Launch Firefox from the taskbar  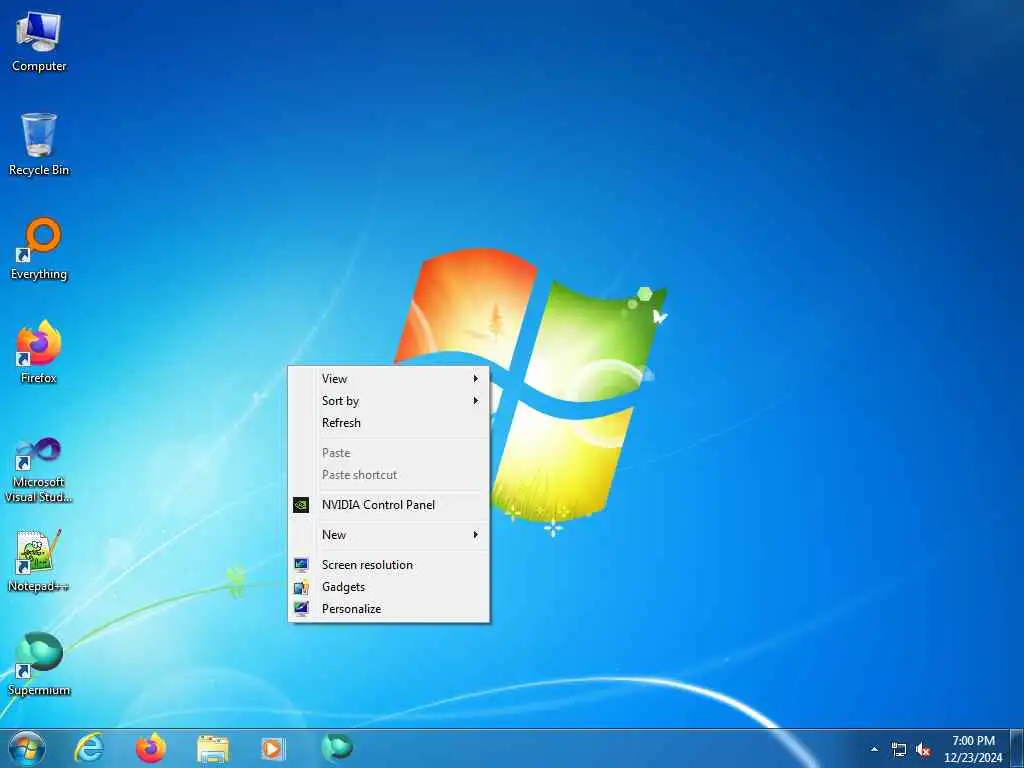pyautogui.click(x=151, y=748)
